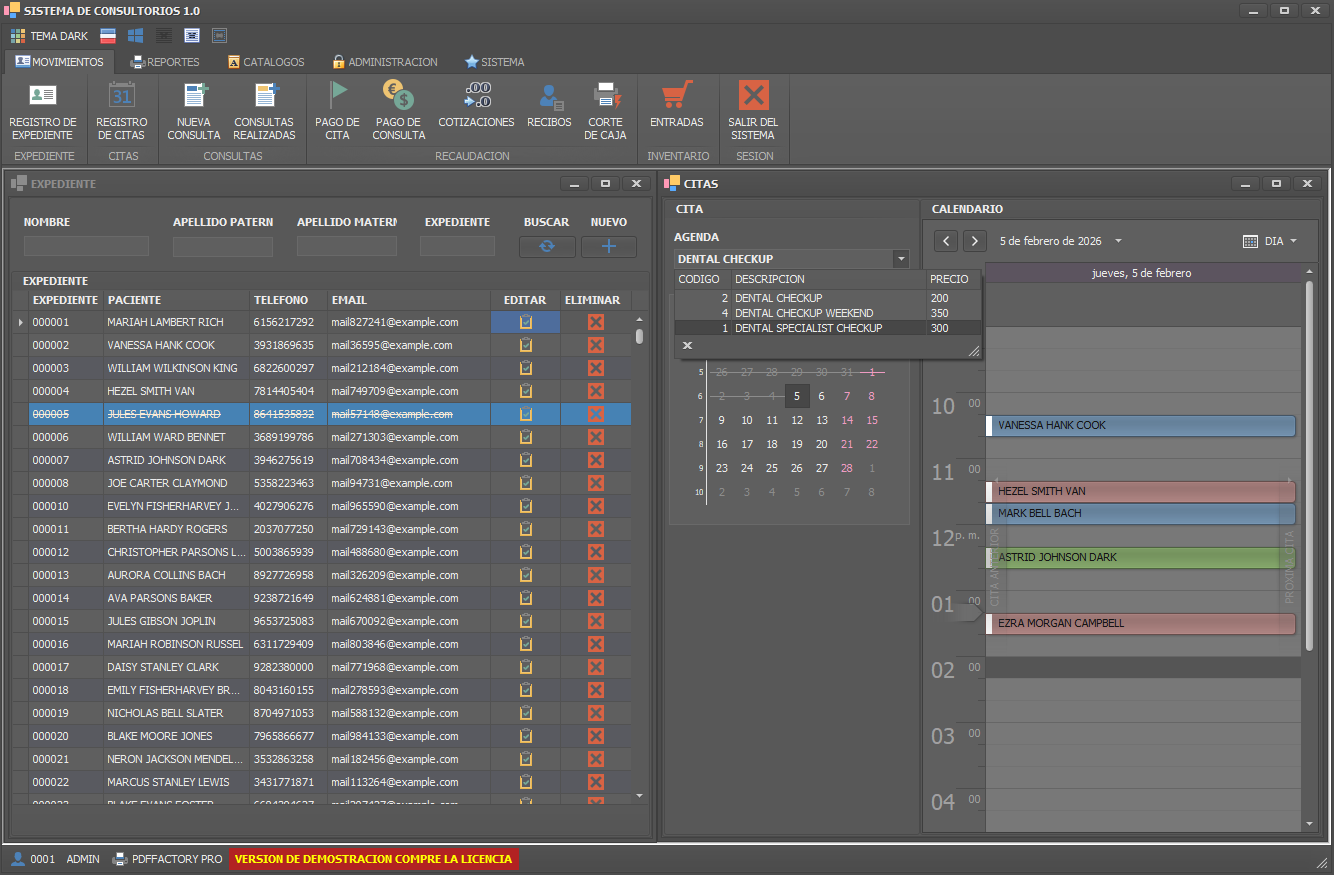Expand the date picker next to 5 de febrero
The width and height of the screenshot is (1334, 875).
point(1118,241)
